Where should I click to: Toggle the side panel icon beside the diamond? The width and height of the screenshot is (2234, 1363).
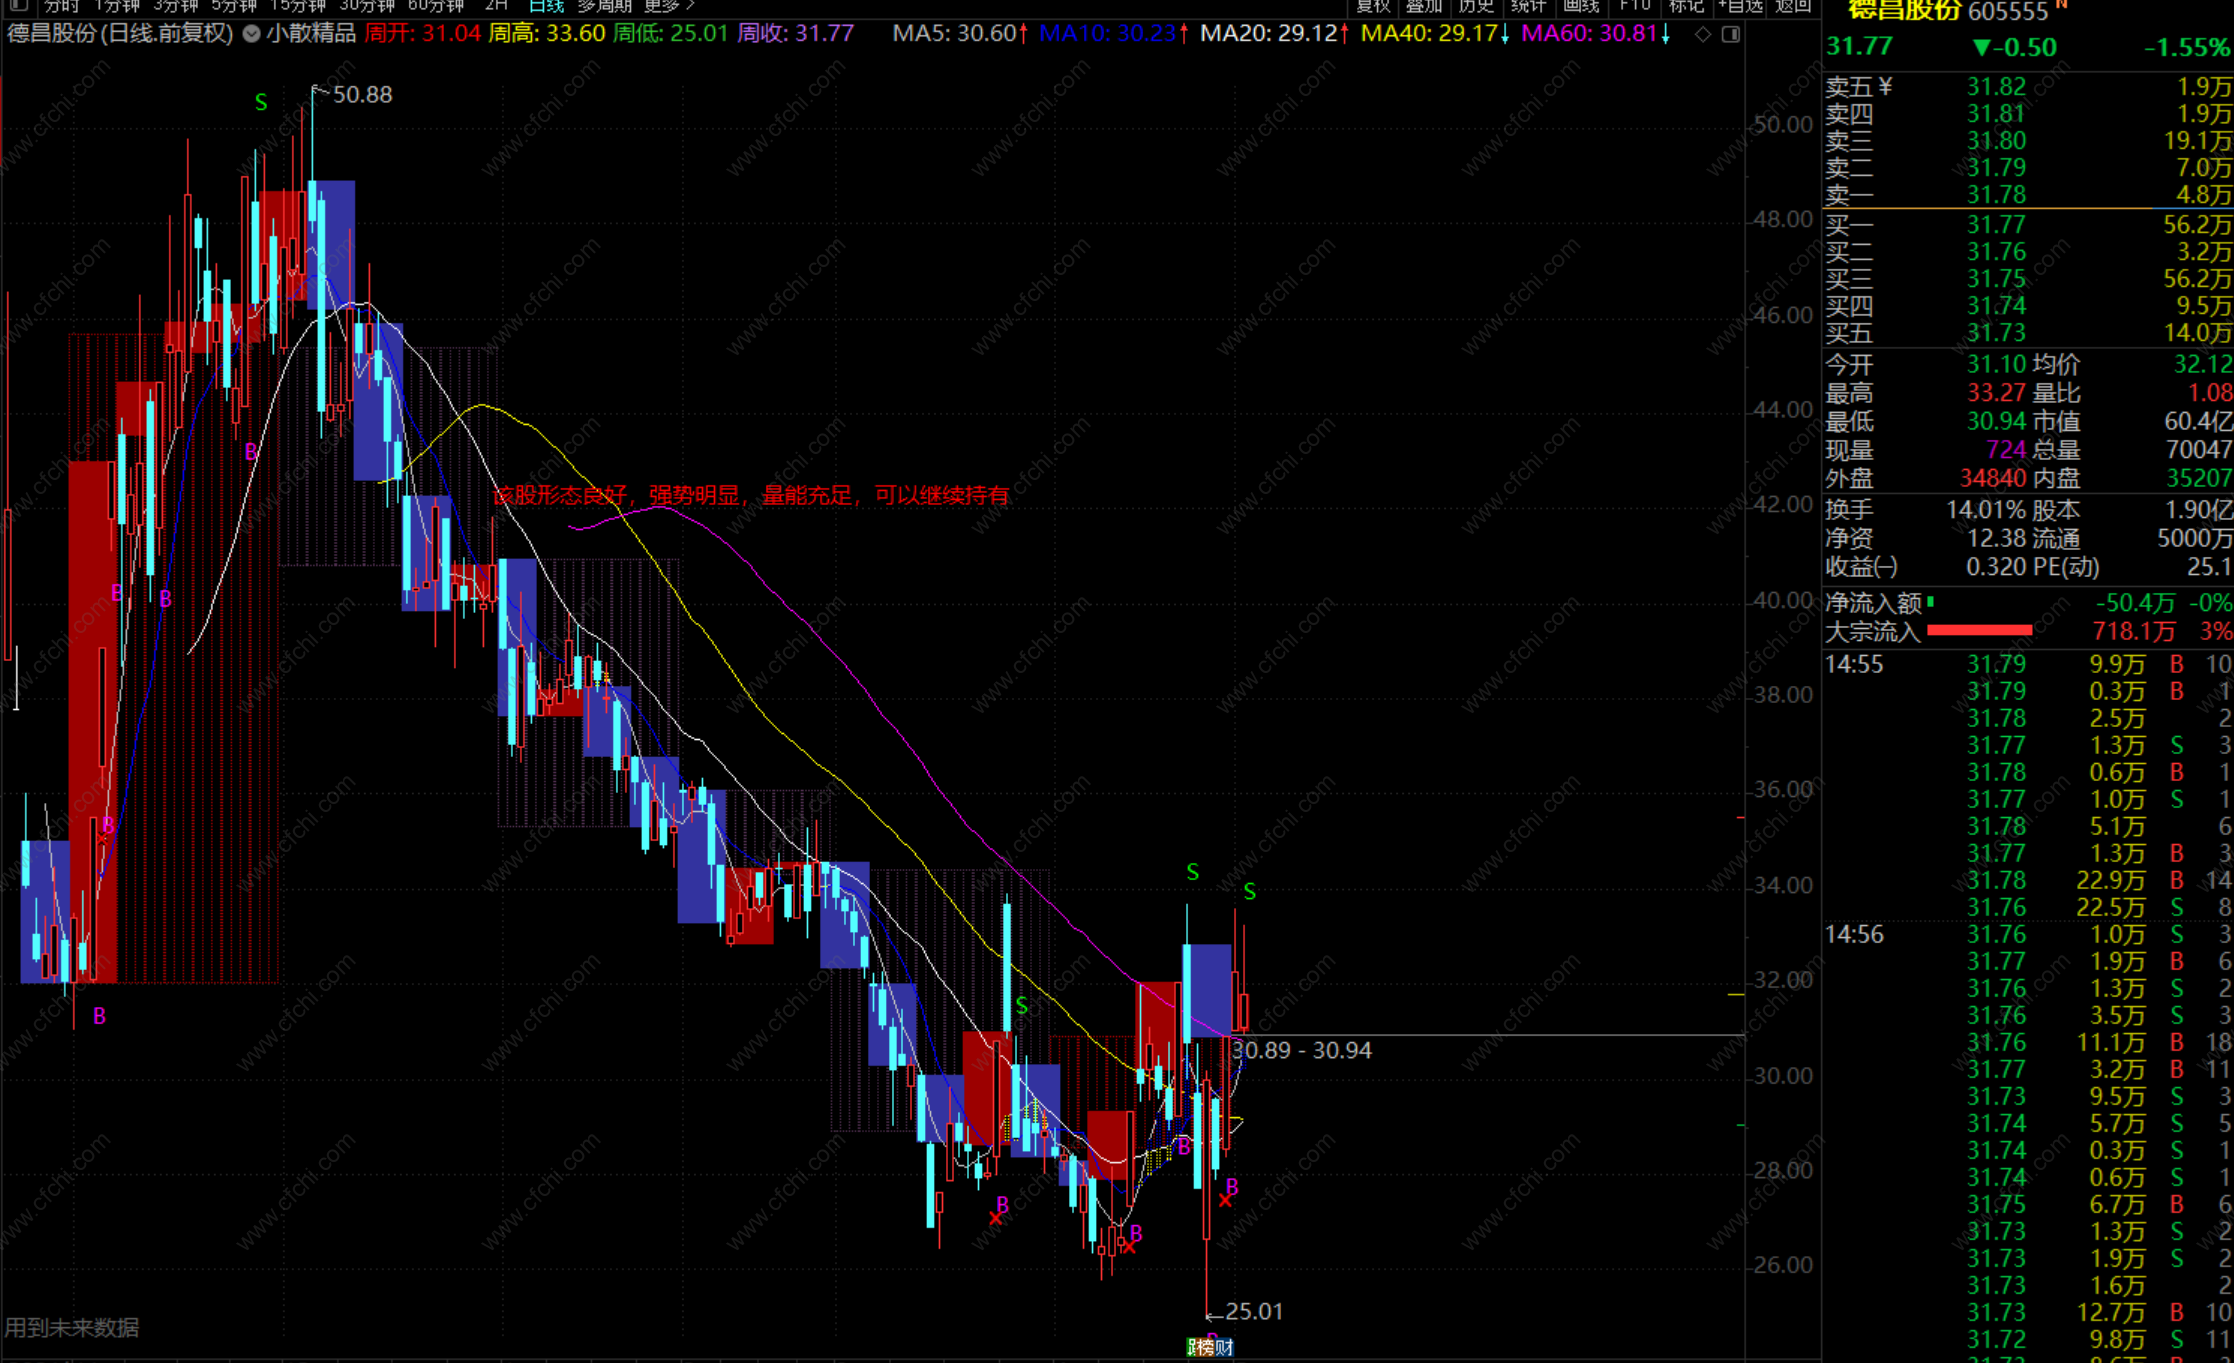[x=1731, y=34]
